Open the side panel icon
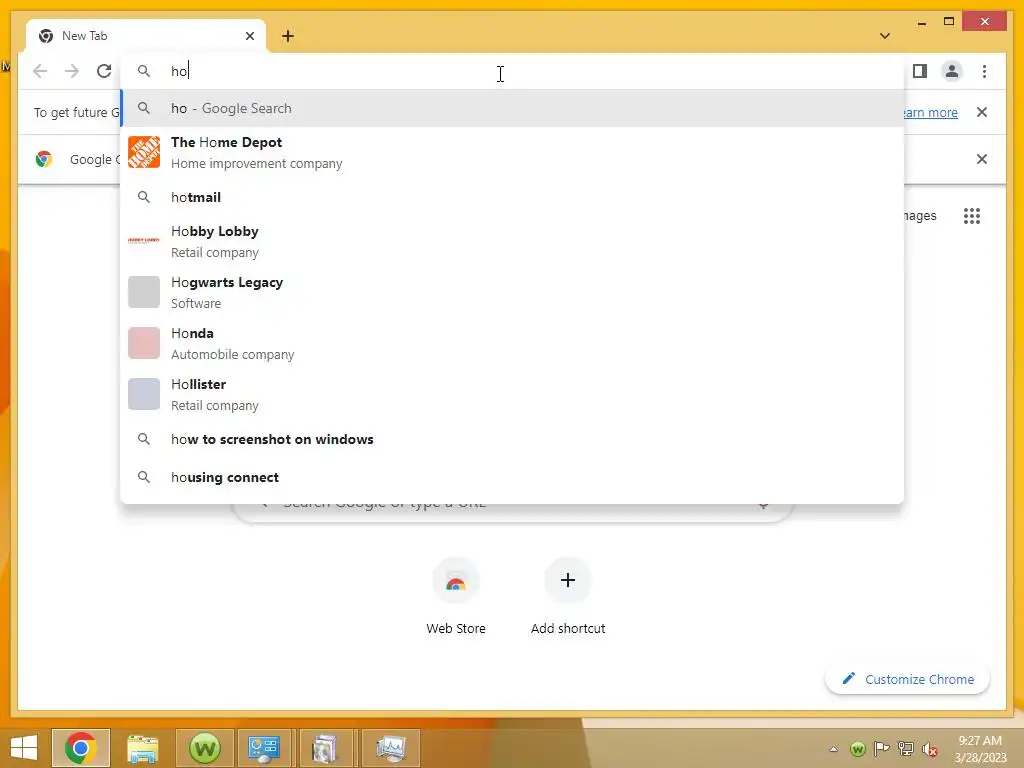 click(920, 71)
